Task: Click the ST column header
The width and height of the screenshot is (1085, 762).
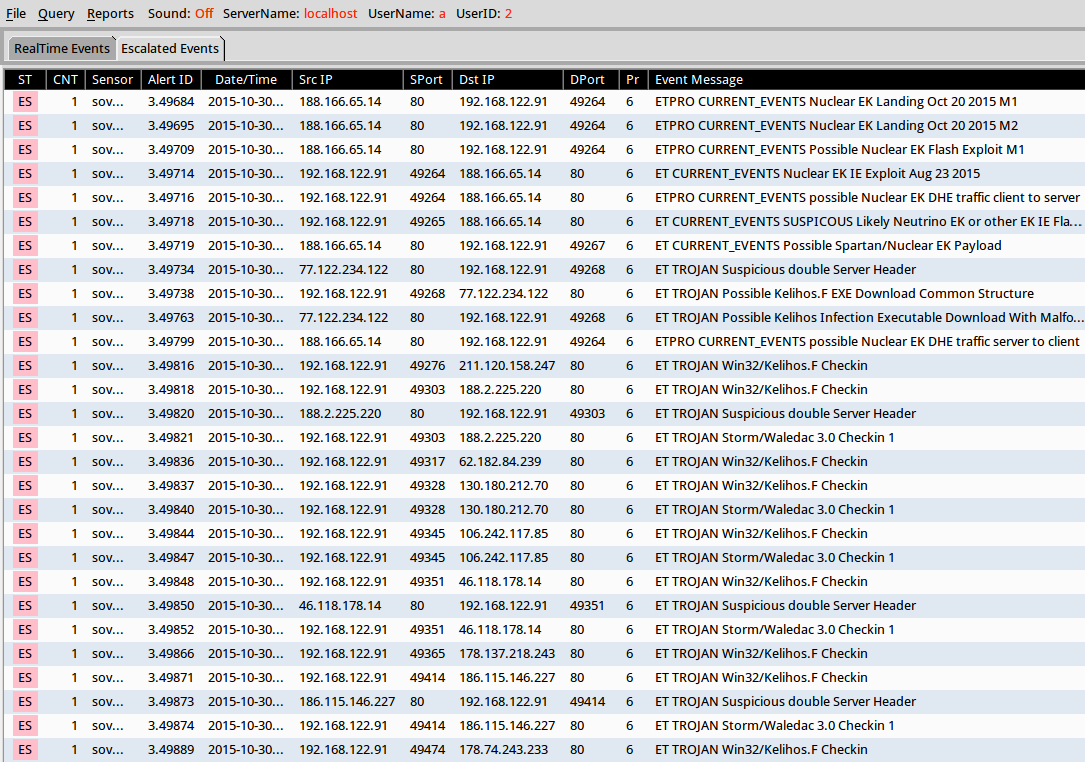Action: coord(25,80)
